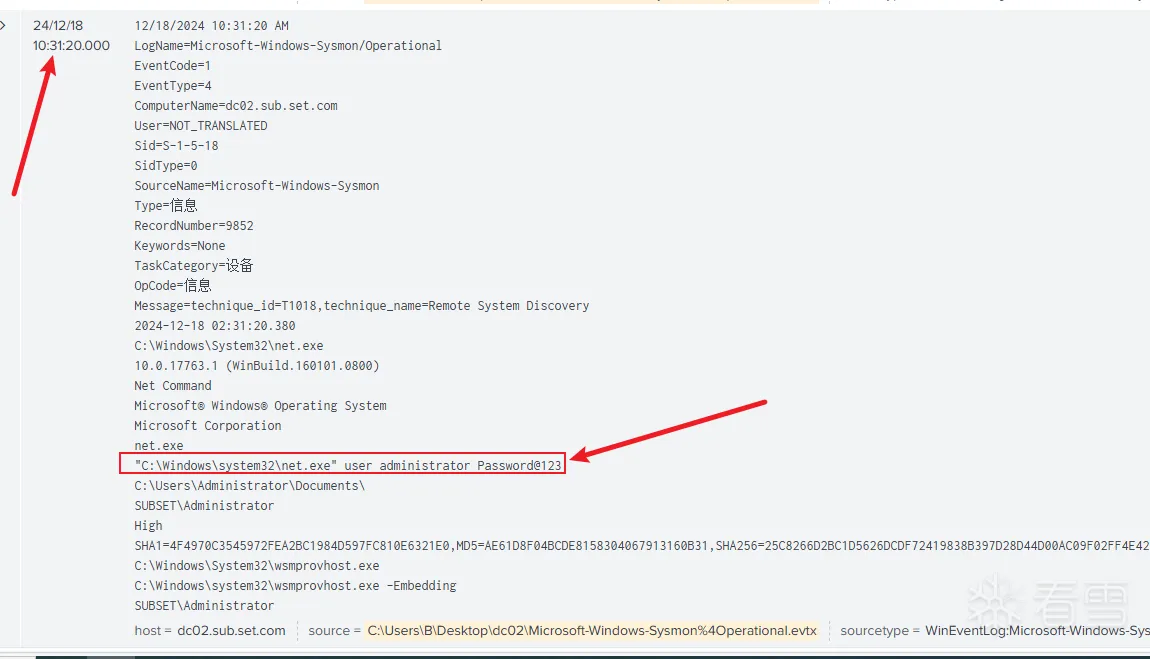Screen dimensions: 1150x659
Task: Click Microsoft Windows Operating System line
Action: click(260, 405)
